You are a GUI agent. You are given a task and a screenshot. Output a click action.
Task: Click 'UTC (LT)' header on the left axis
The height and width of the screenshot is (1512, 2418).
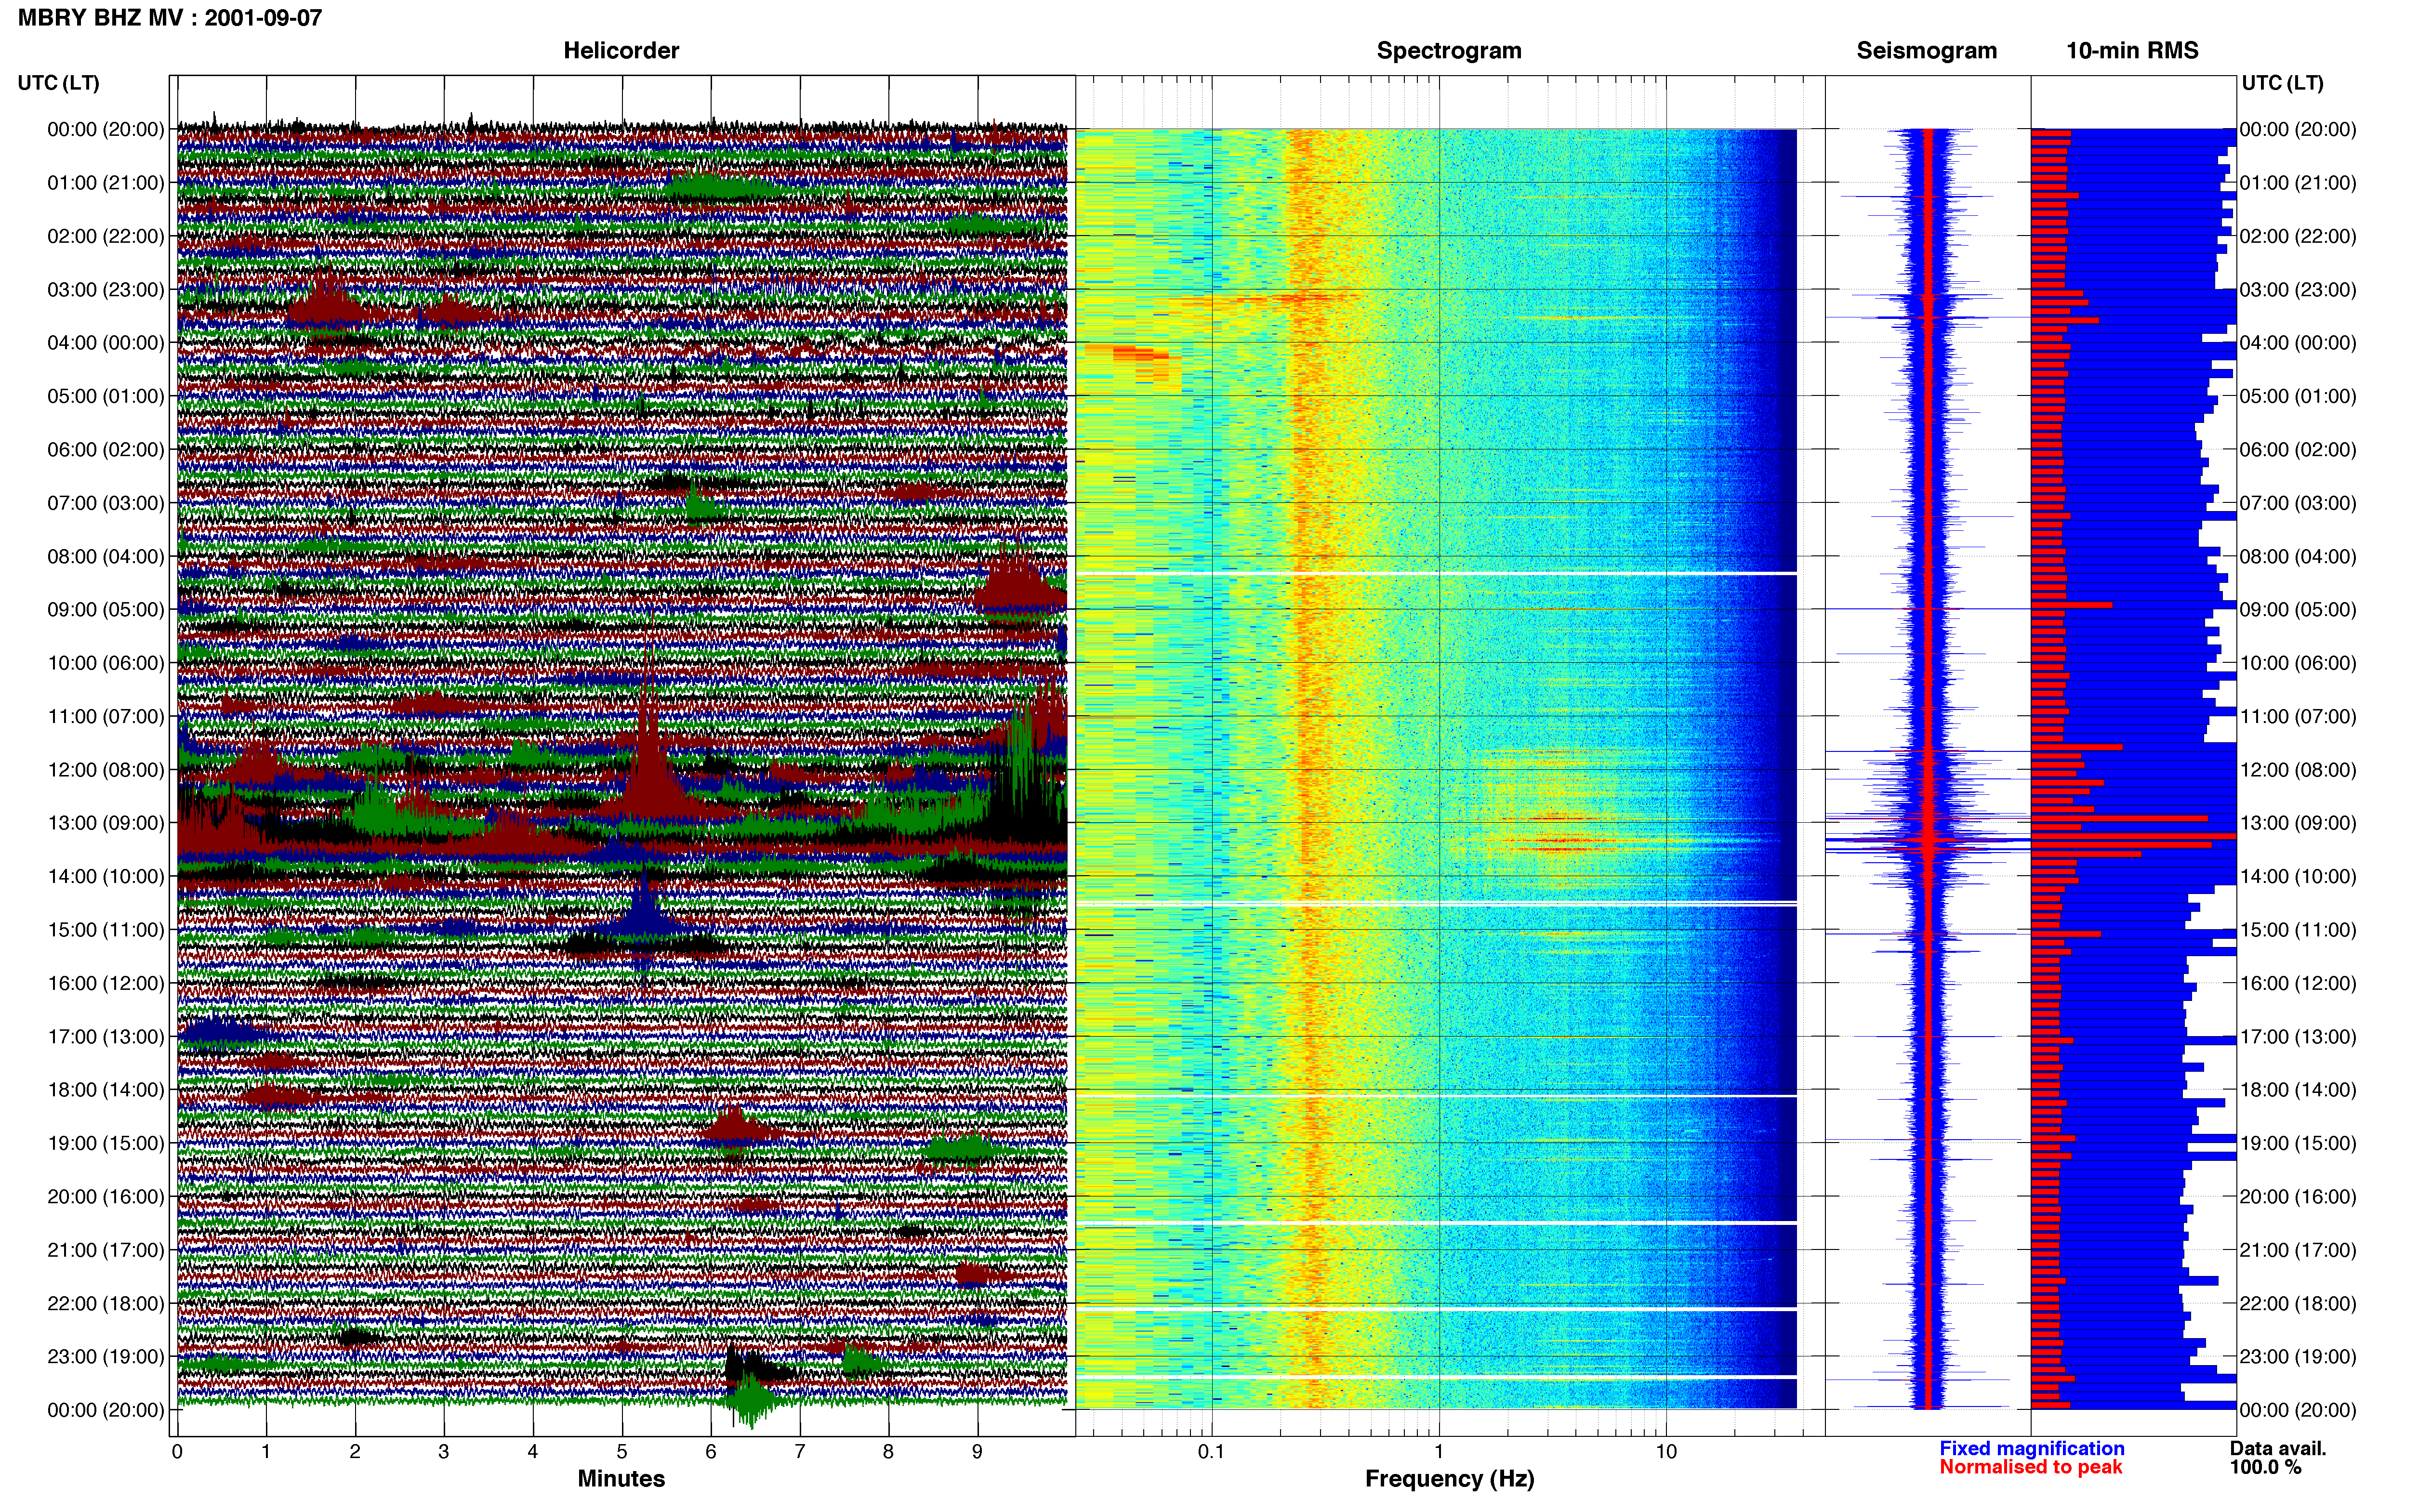click(x=58, y=83)
